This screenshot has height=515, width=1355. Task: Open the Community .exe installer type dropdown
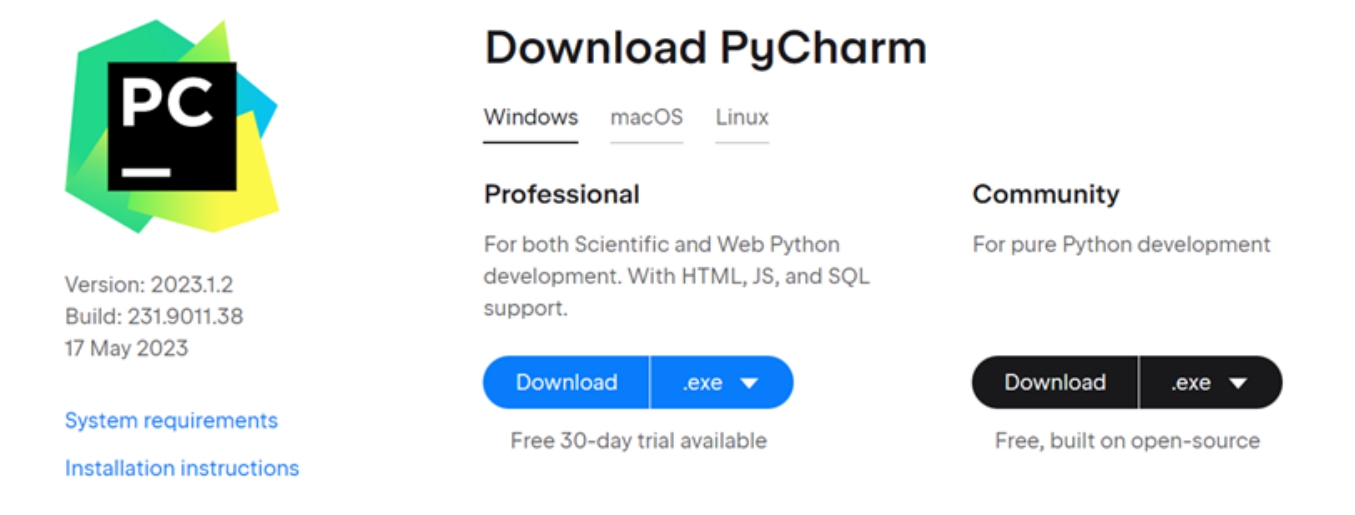pyautogui.click(x=1211, y=382)
